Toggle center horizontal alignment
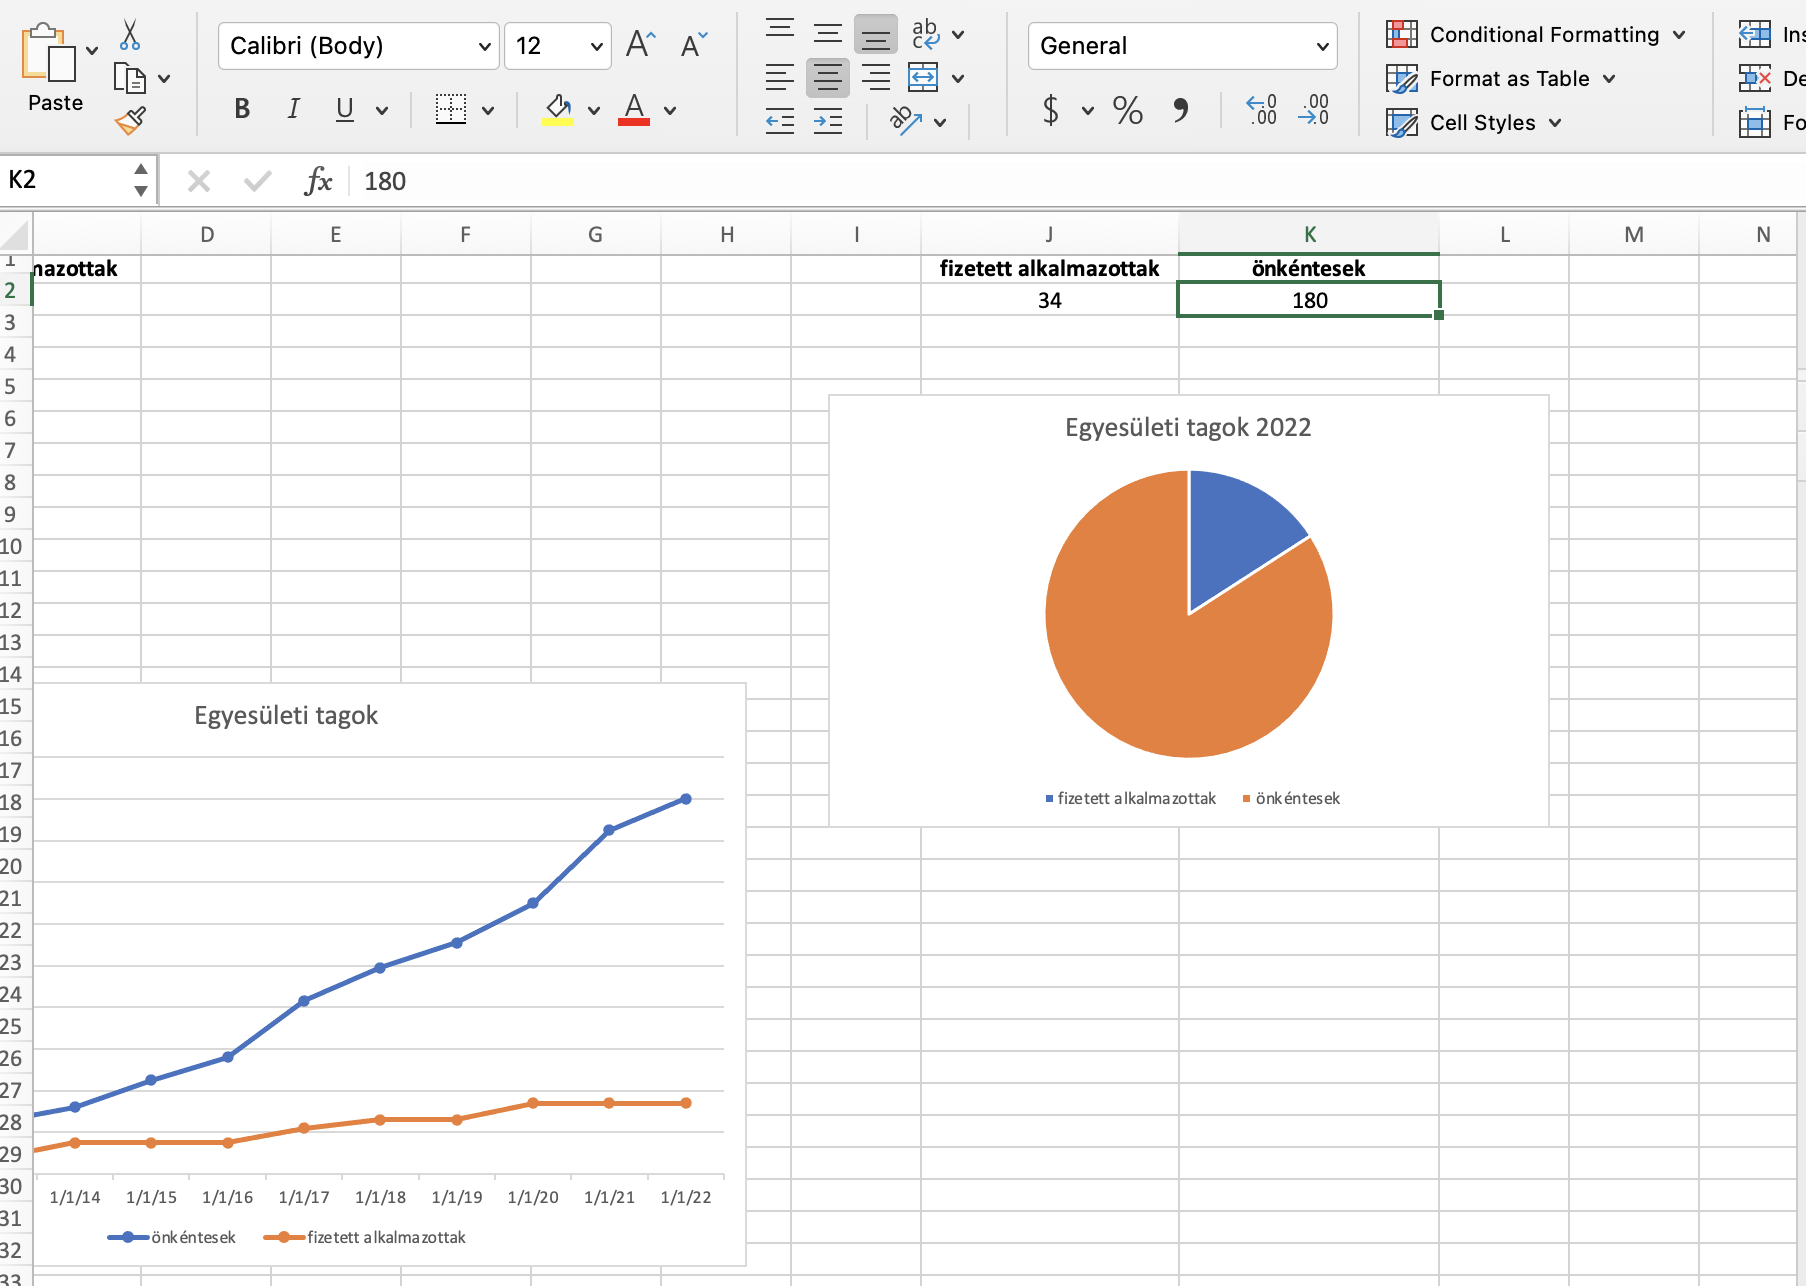1806x1286 pixels. (828, 78)
